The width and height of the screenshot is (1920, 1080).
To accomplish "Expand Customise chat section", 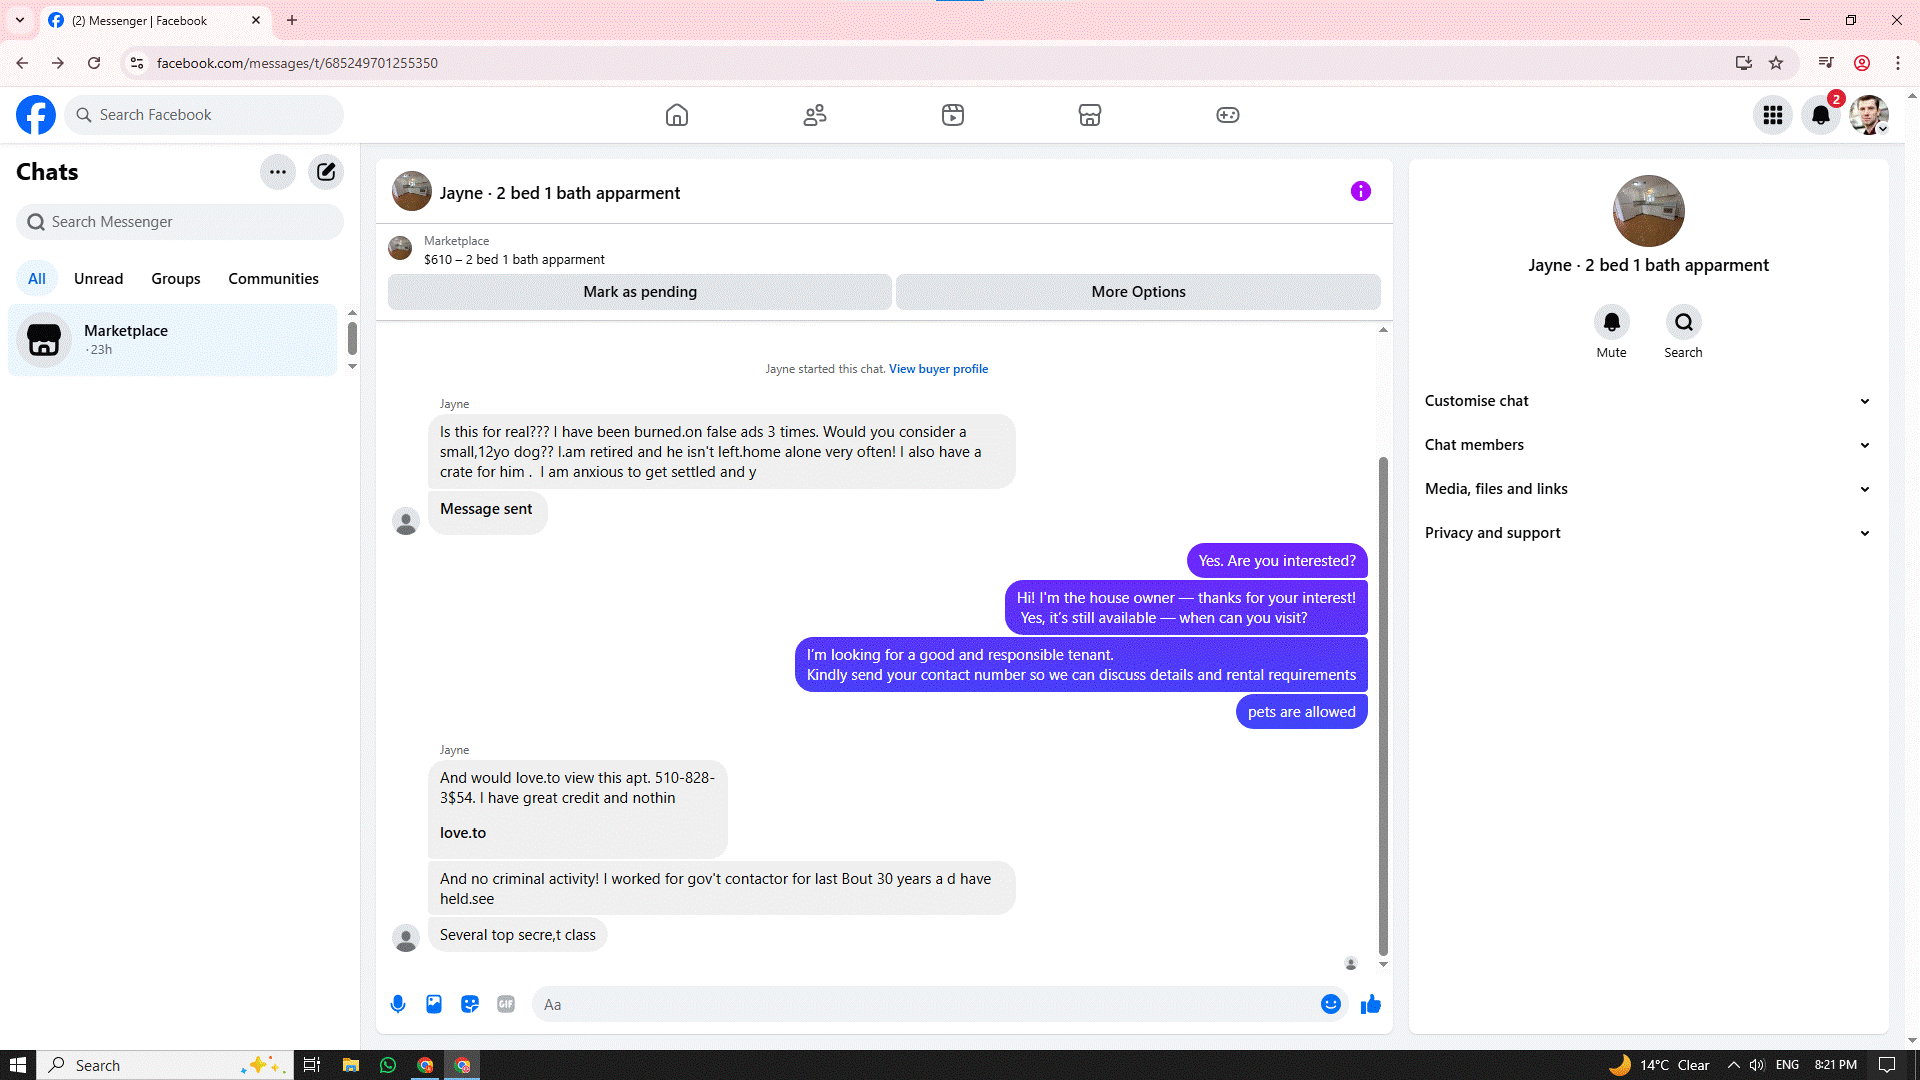I will 1647,401.
